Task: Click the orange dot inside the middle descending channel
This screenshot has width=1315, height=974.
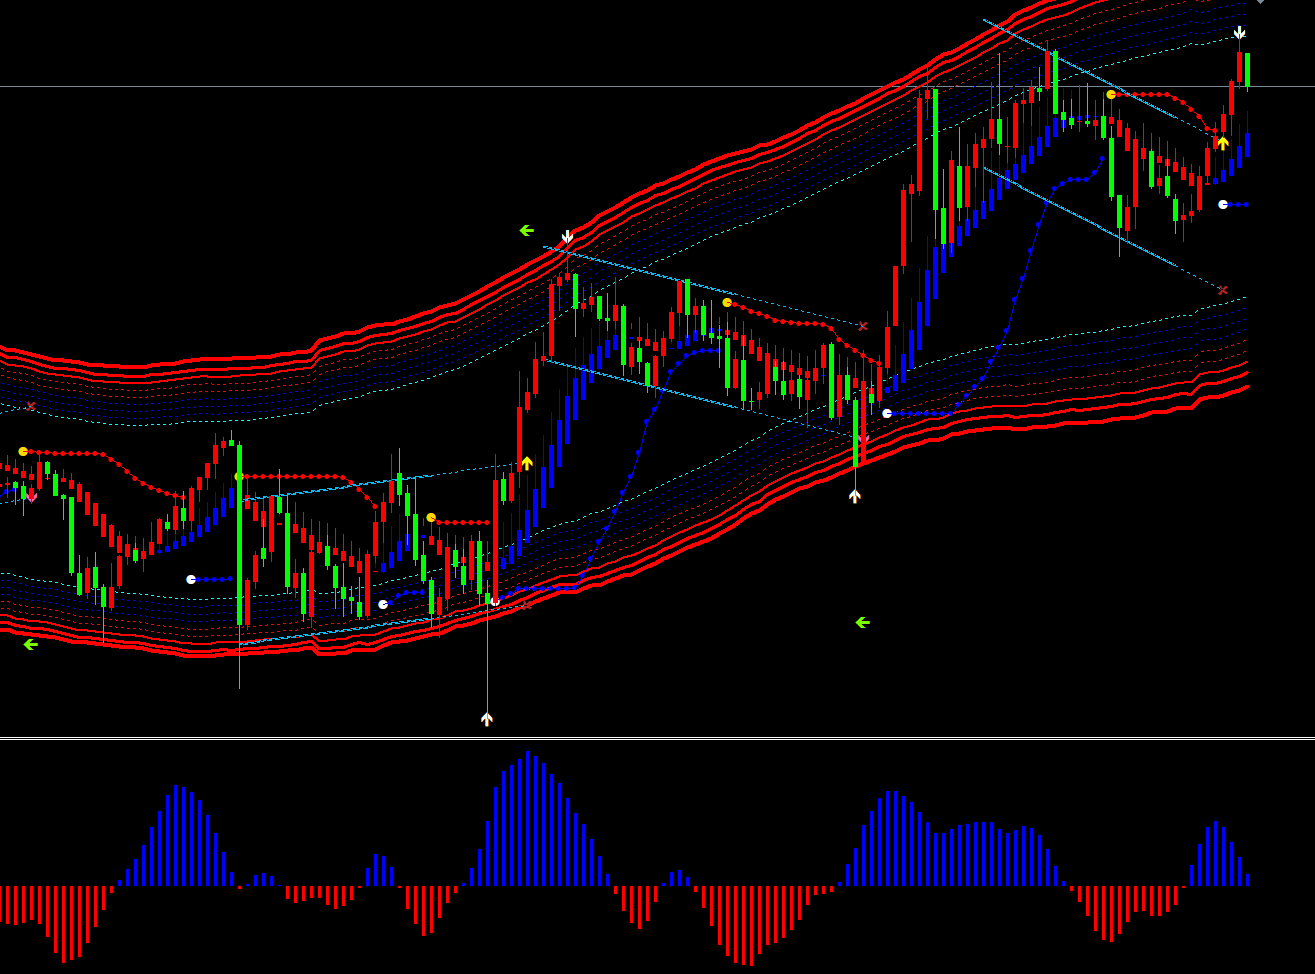Action: 727,302
